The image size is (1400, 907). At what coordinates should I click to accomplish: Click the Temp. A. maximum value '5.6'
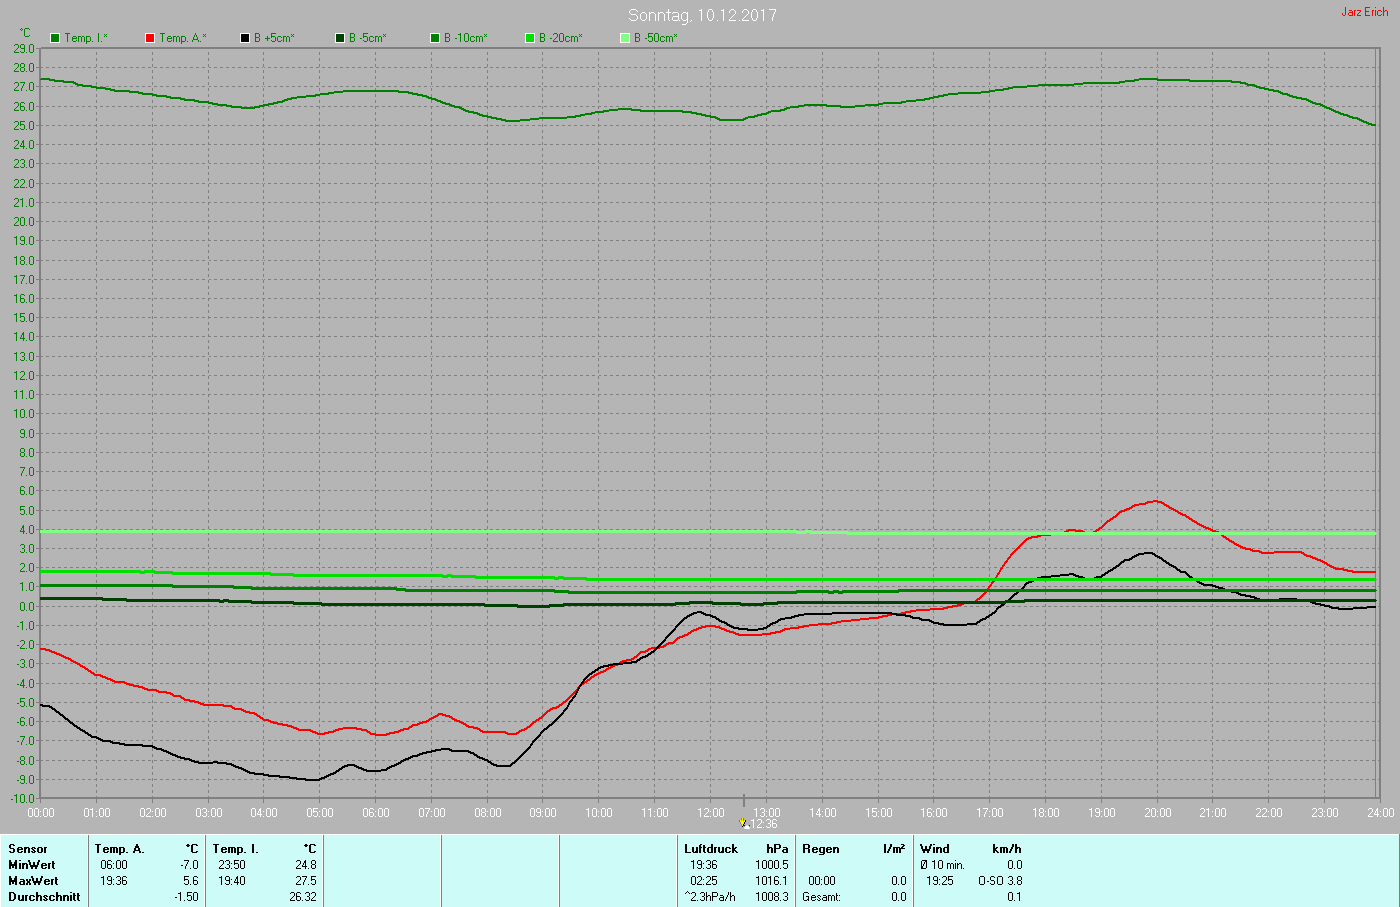[190, 881]
